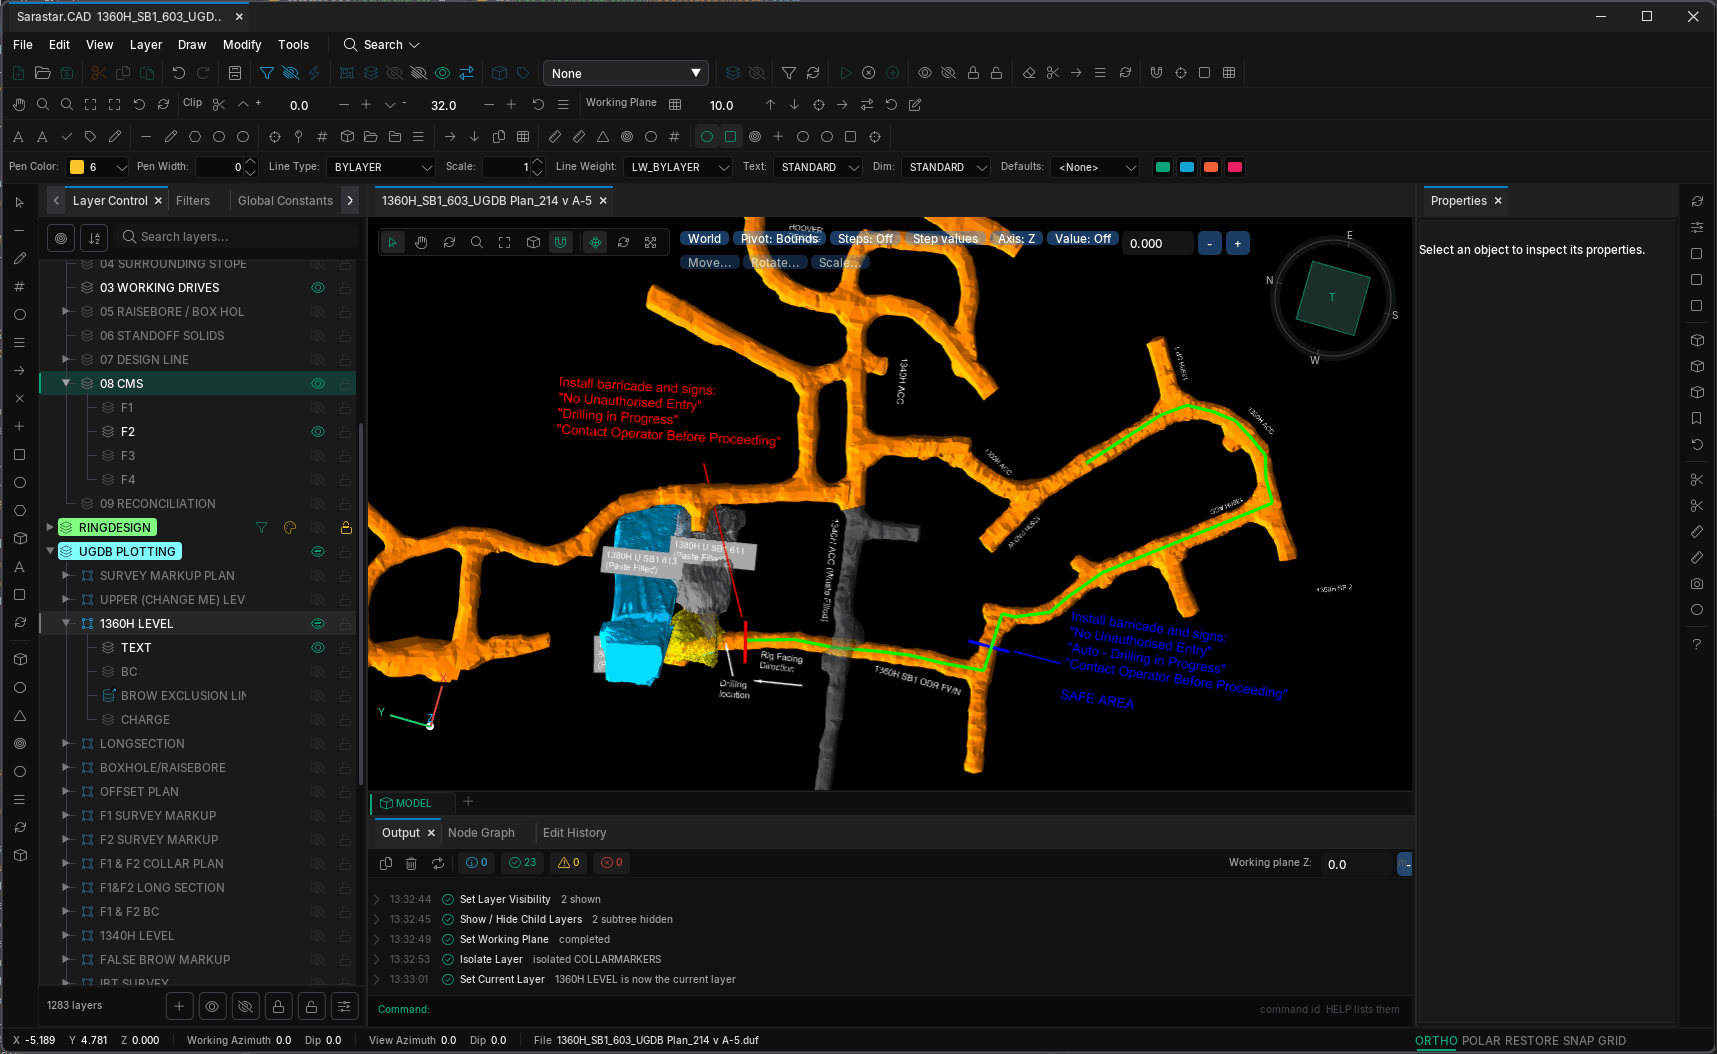Open the Working Plane grid icon
Screen dimensions: 1717x1054
coord(675,105)
